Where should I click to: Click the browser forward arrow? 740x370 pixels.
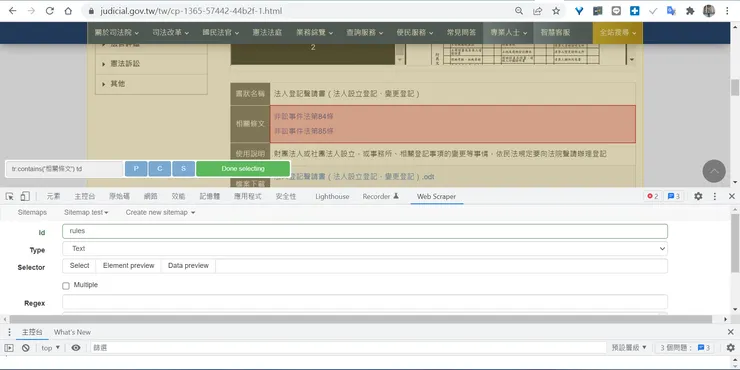[x=31, y=11]
